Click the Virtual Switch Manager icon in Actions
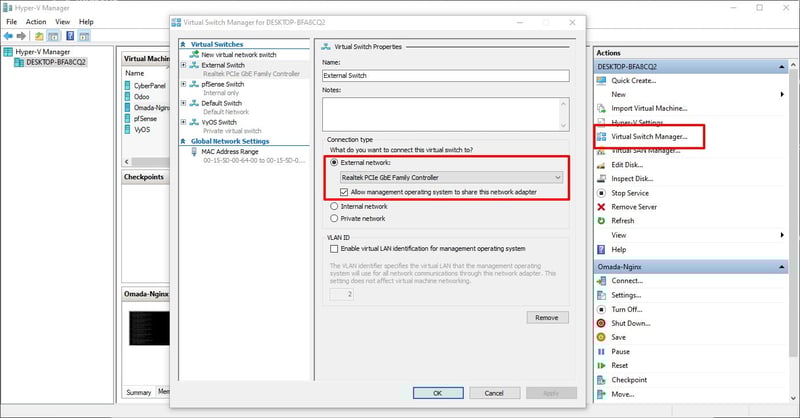 click(x=601, y=136)
